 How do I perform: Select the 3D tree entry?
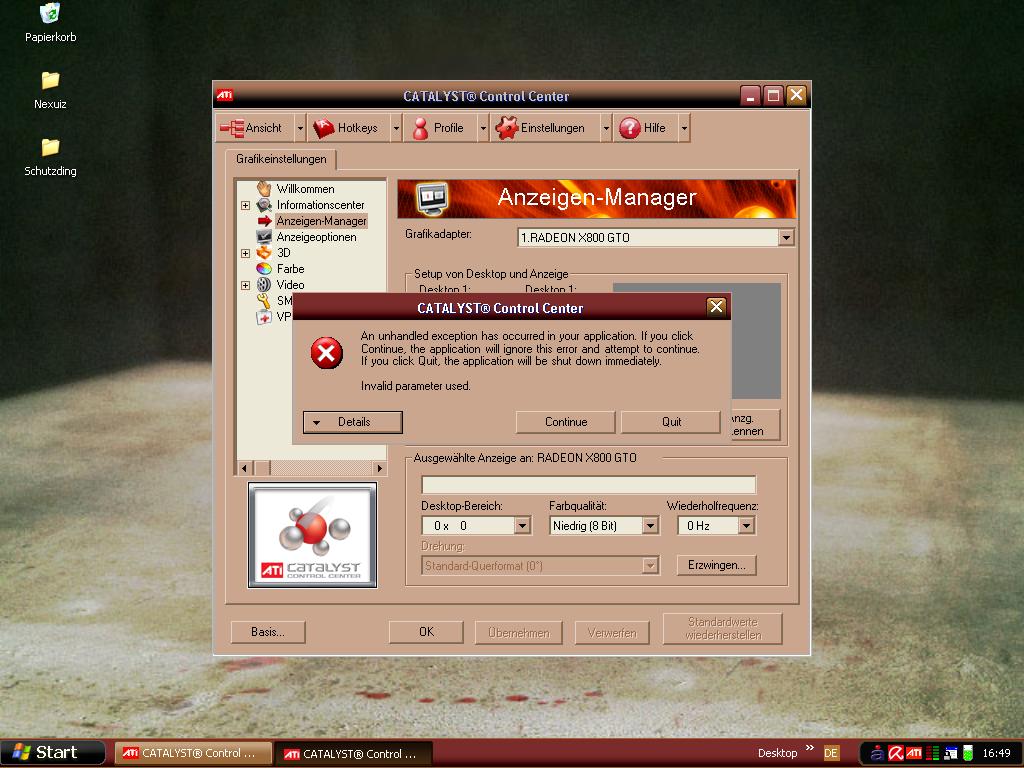pyautogui.click(x=283, y=253)
